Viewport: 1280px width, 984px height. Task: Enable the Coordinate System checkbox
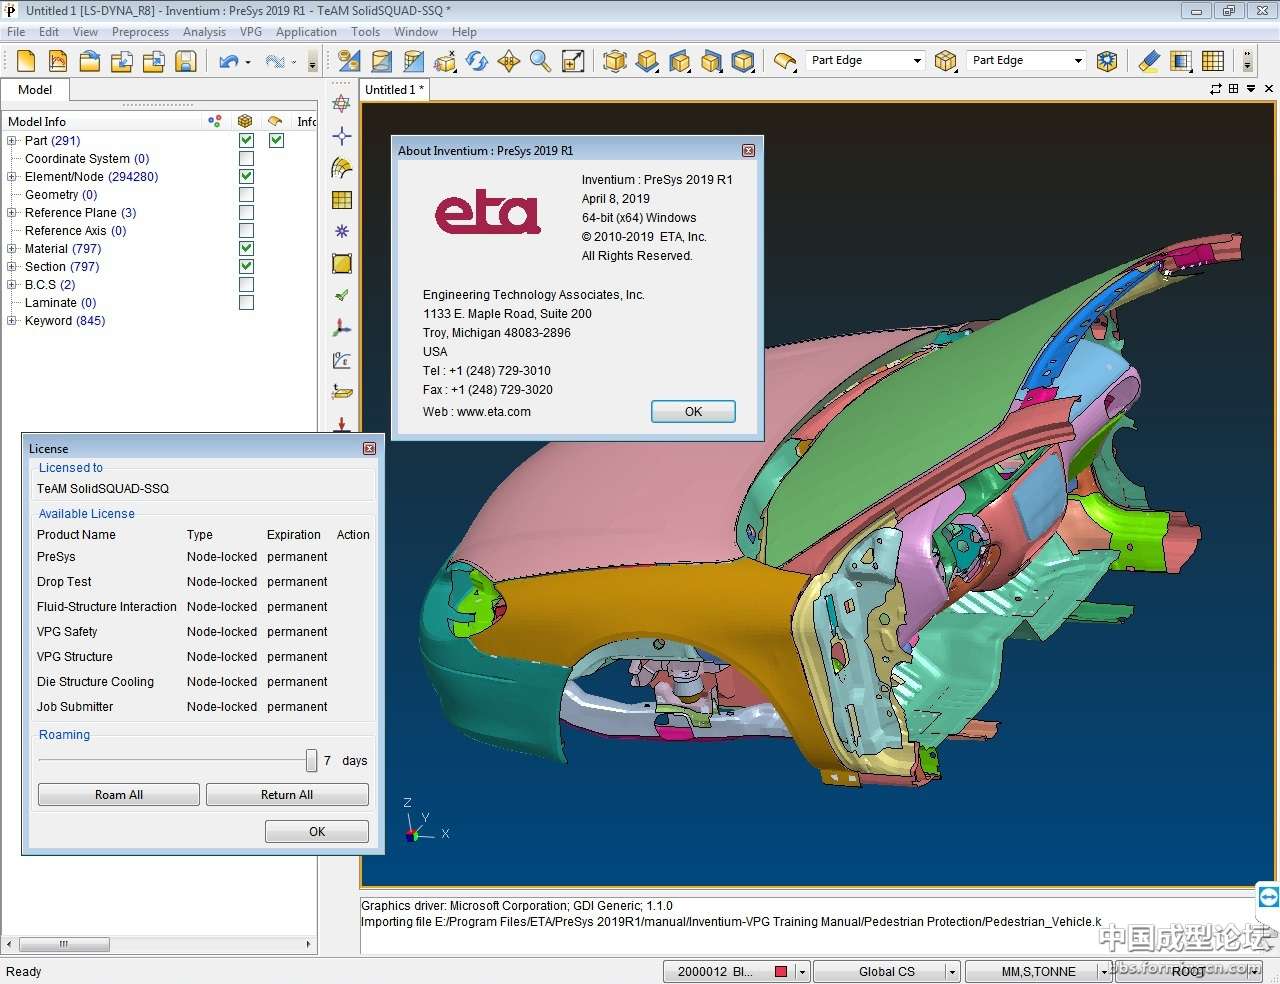[x=246, y=159]
